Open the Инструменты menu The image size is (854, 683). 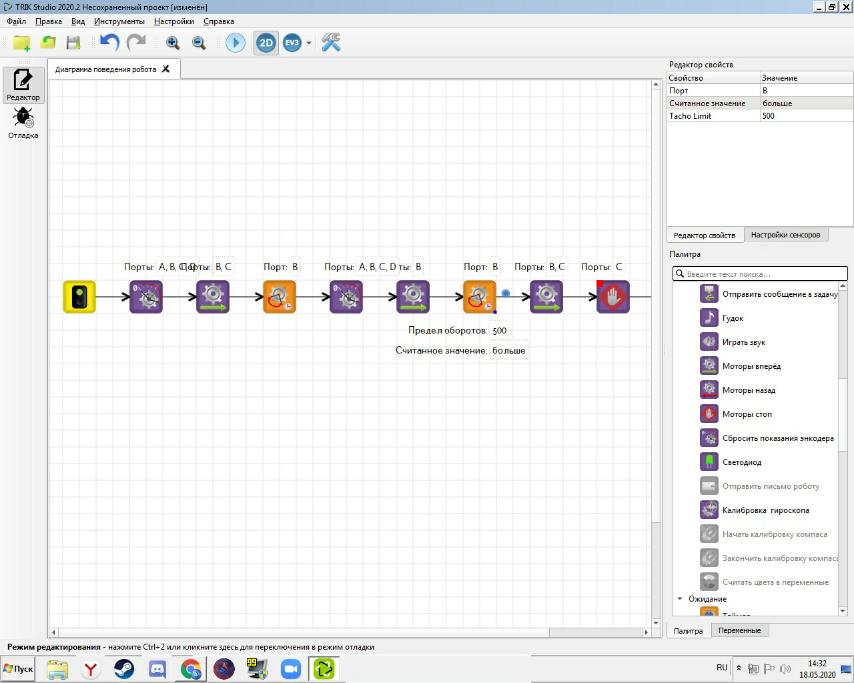(x=119, y=21)
